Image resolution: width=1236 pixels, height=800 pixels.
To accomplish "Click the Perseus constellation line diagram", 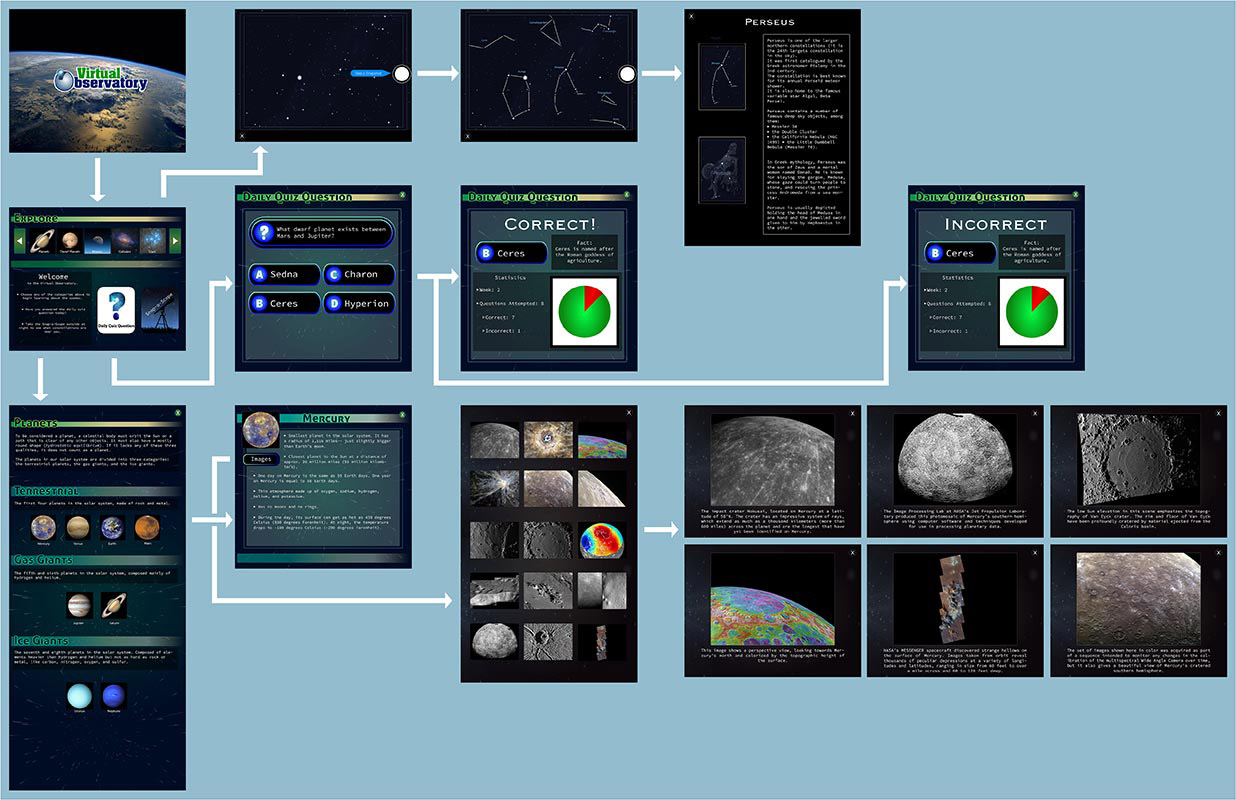I will point(722,77).
